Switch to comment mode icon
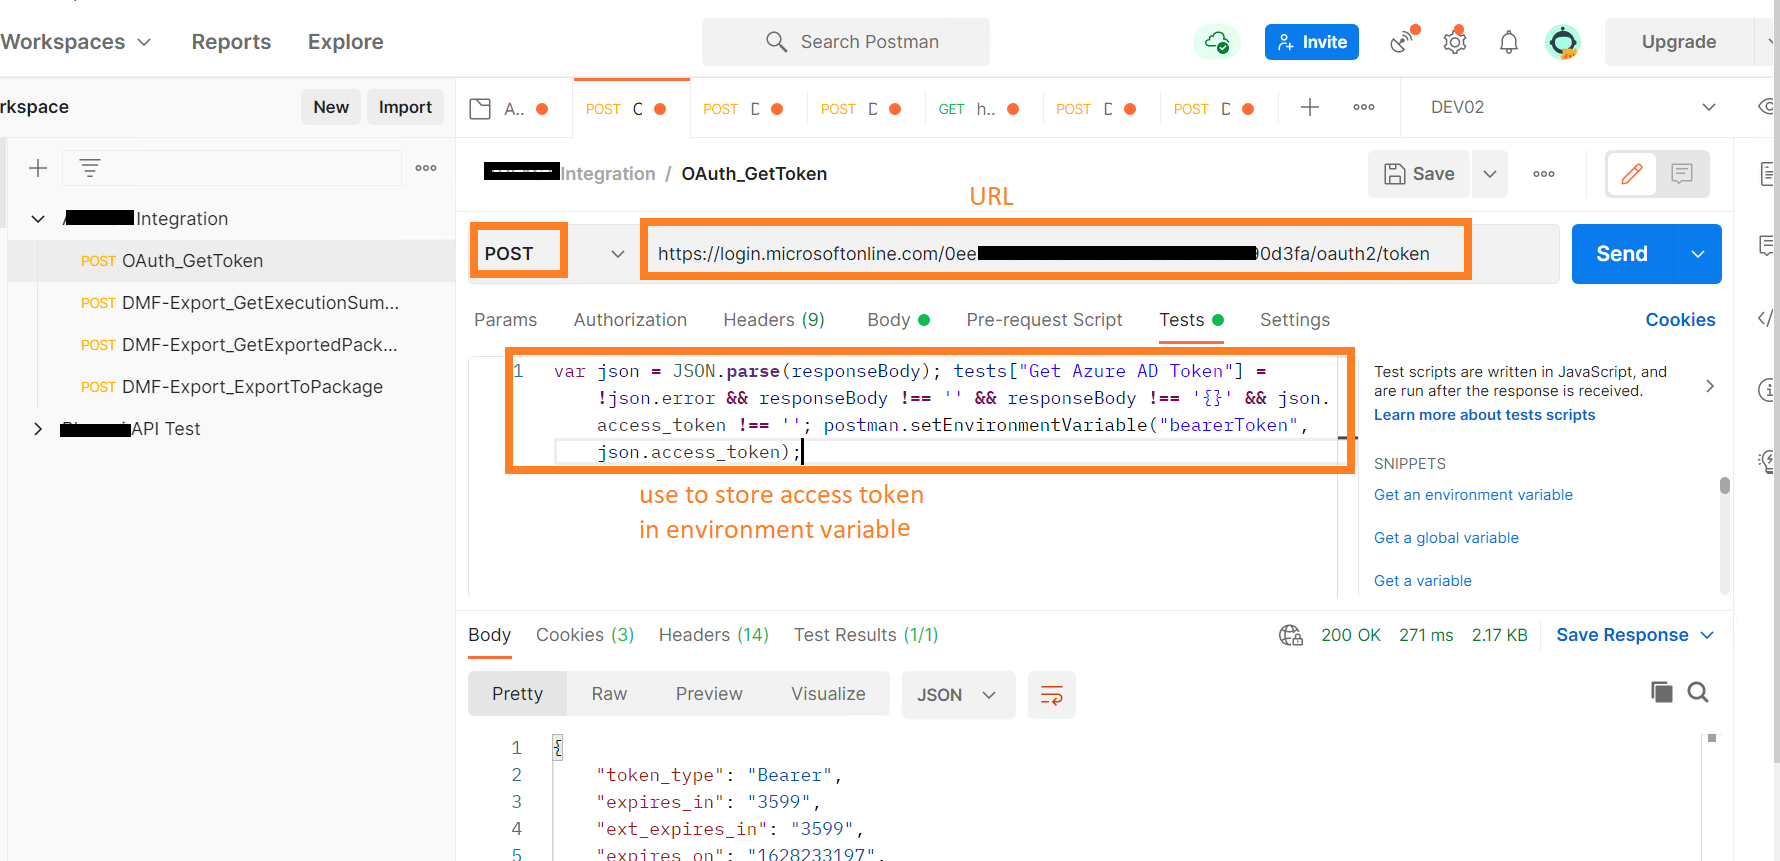Screen dimensions: 1780x861 (1682, 174)
